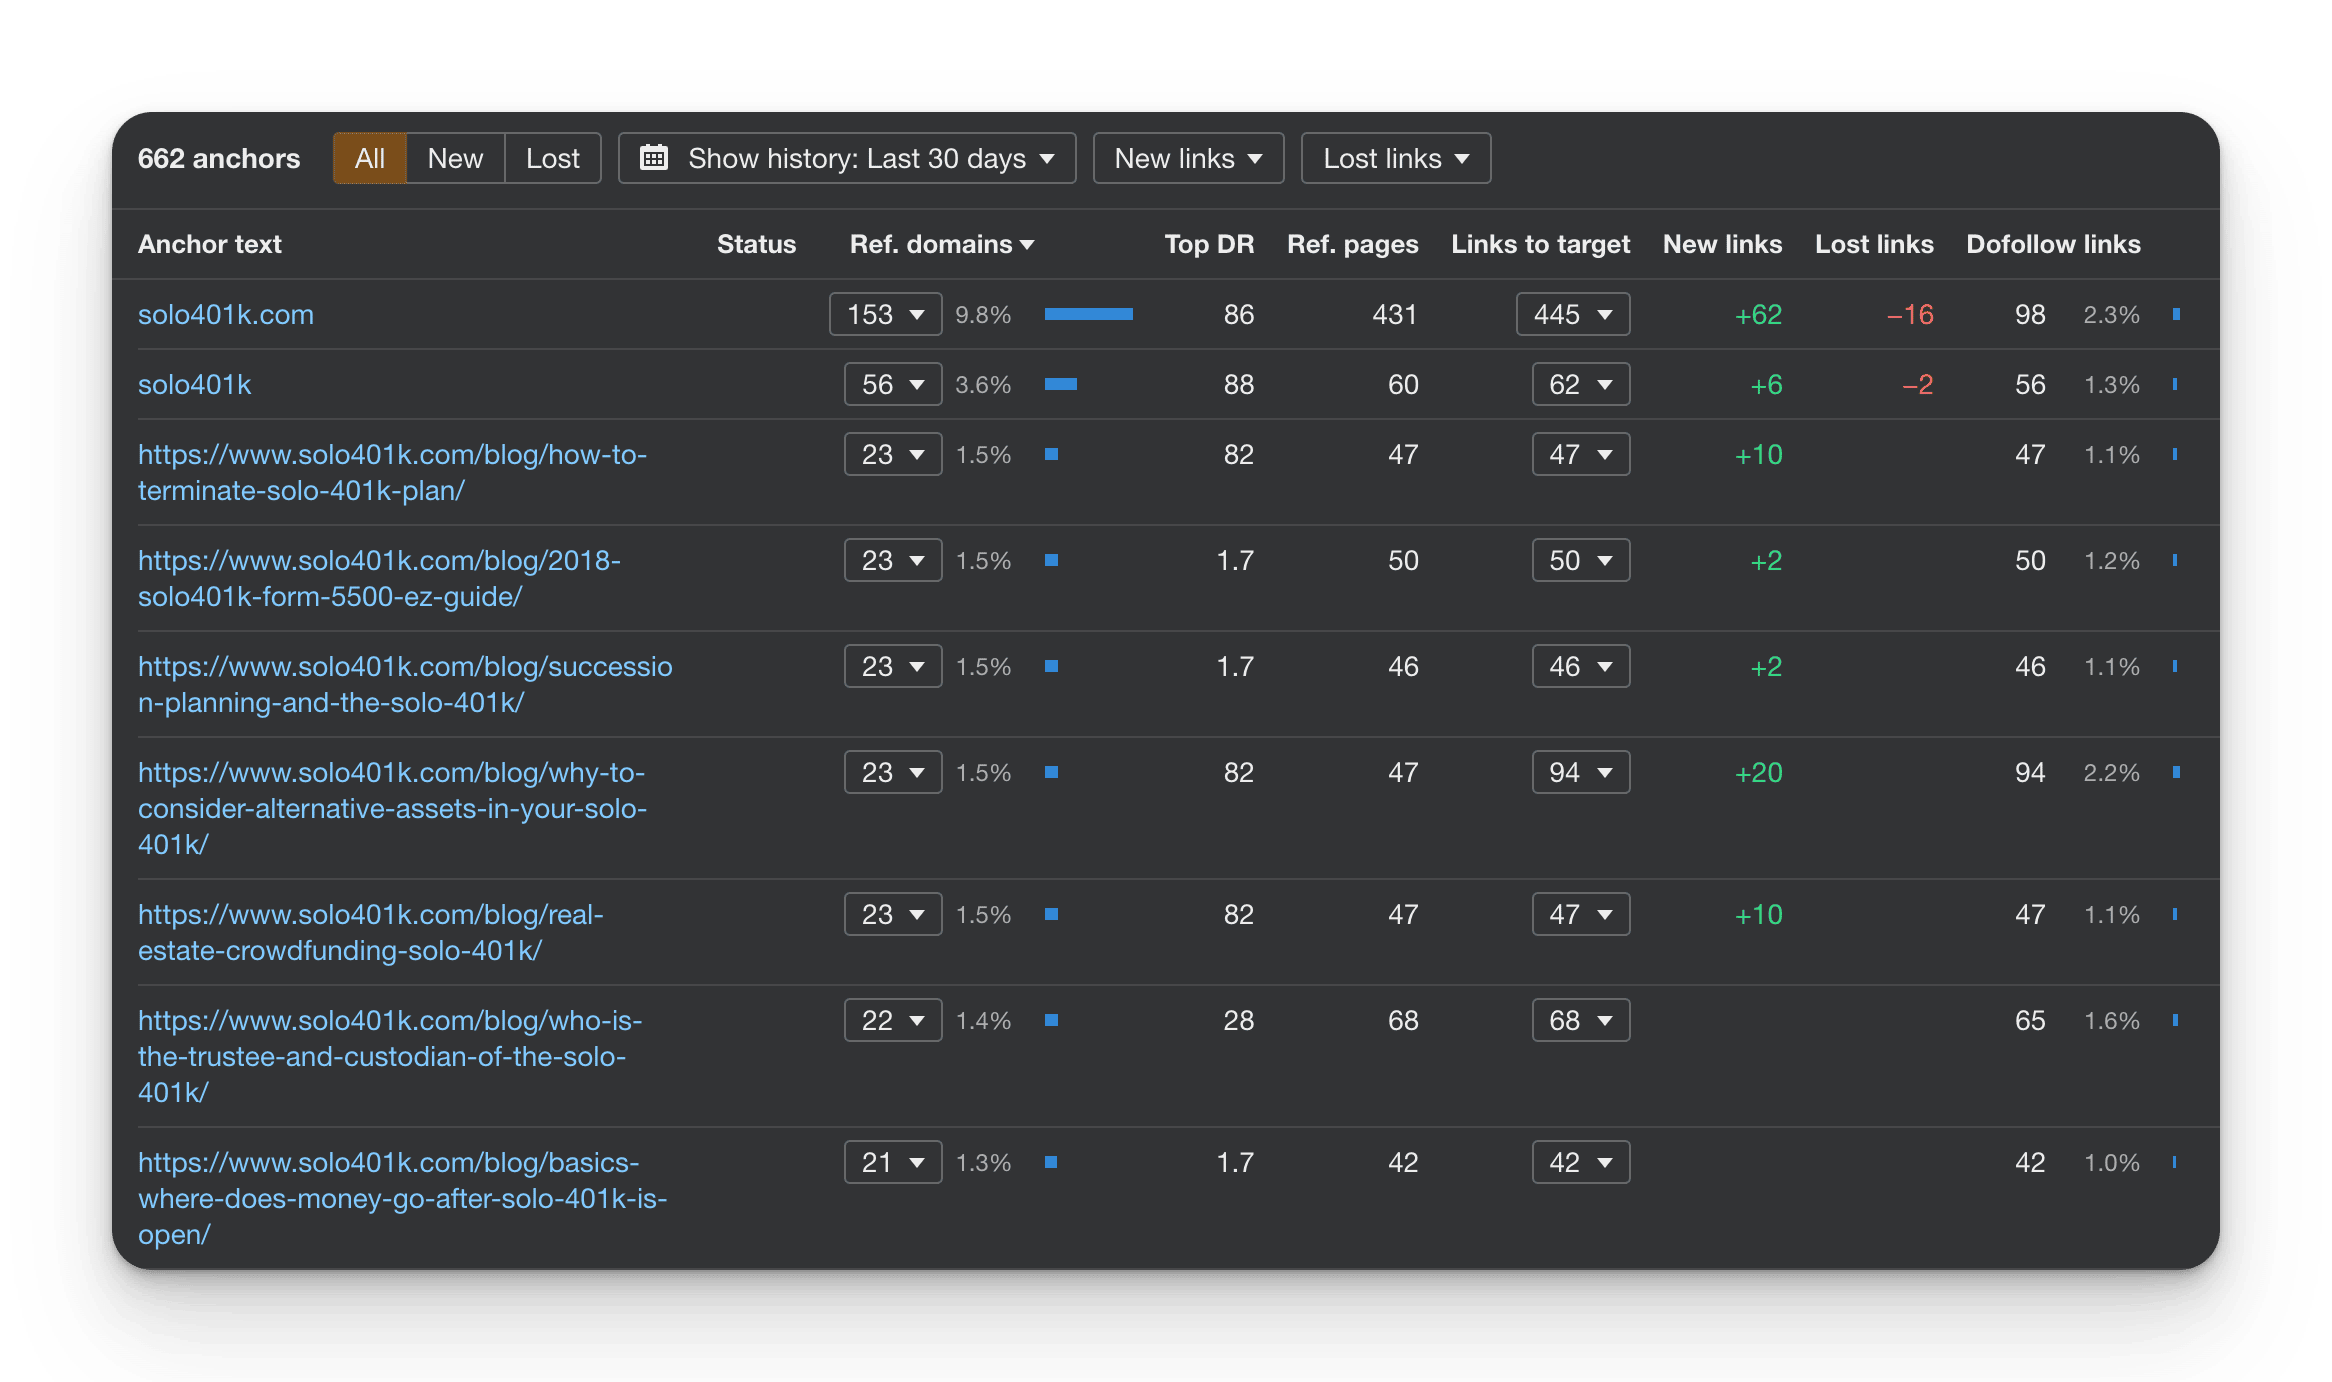Sort by Links to target column
2332x1382 pixels.
pos(1541,244)
